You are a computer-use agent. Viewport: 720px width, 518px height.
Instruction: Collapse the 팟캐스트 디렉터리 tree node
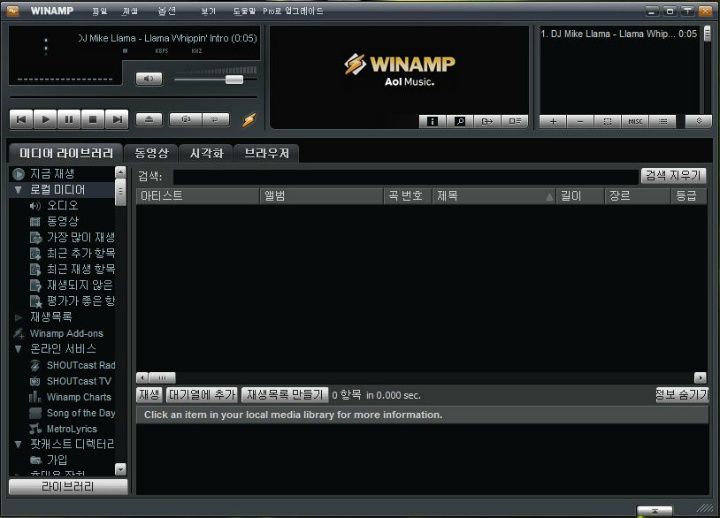(x=18, y=444)
